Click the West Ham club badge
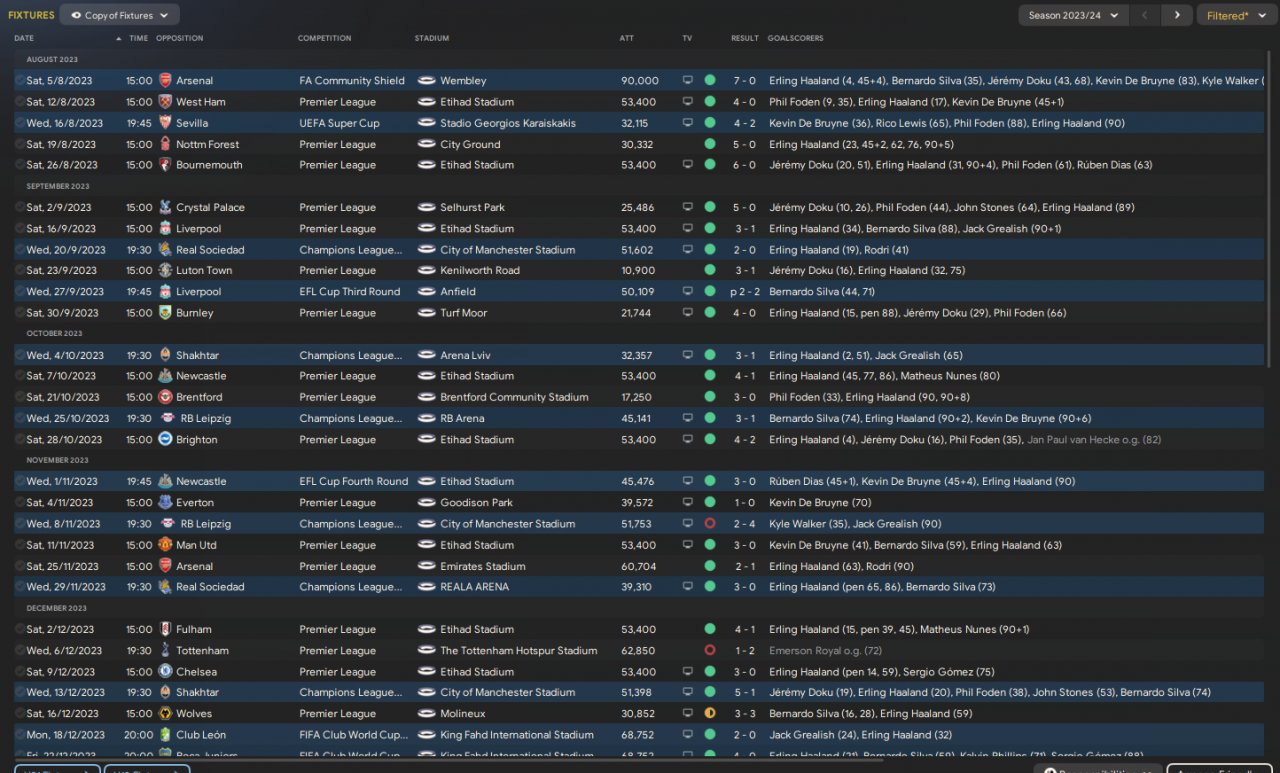 coord(165,102)
